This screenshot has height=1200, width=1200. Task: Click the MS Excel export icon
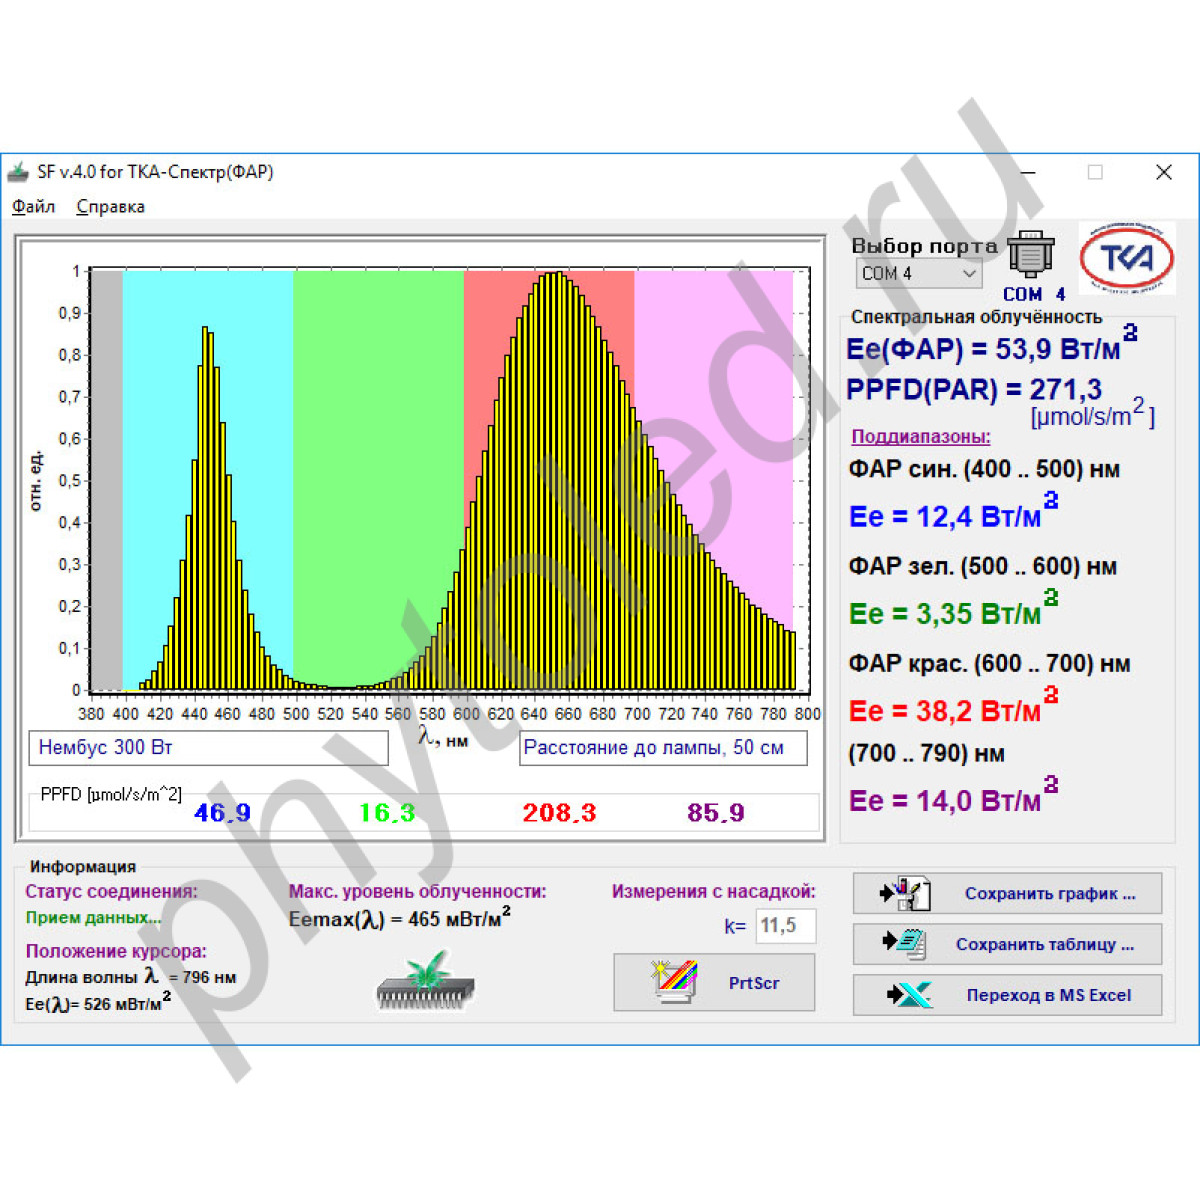(x=908, y=995)
